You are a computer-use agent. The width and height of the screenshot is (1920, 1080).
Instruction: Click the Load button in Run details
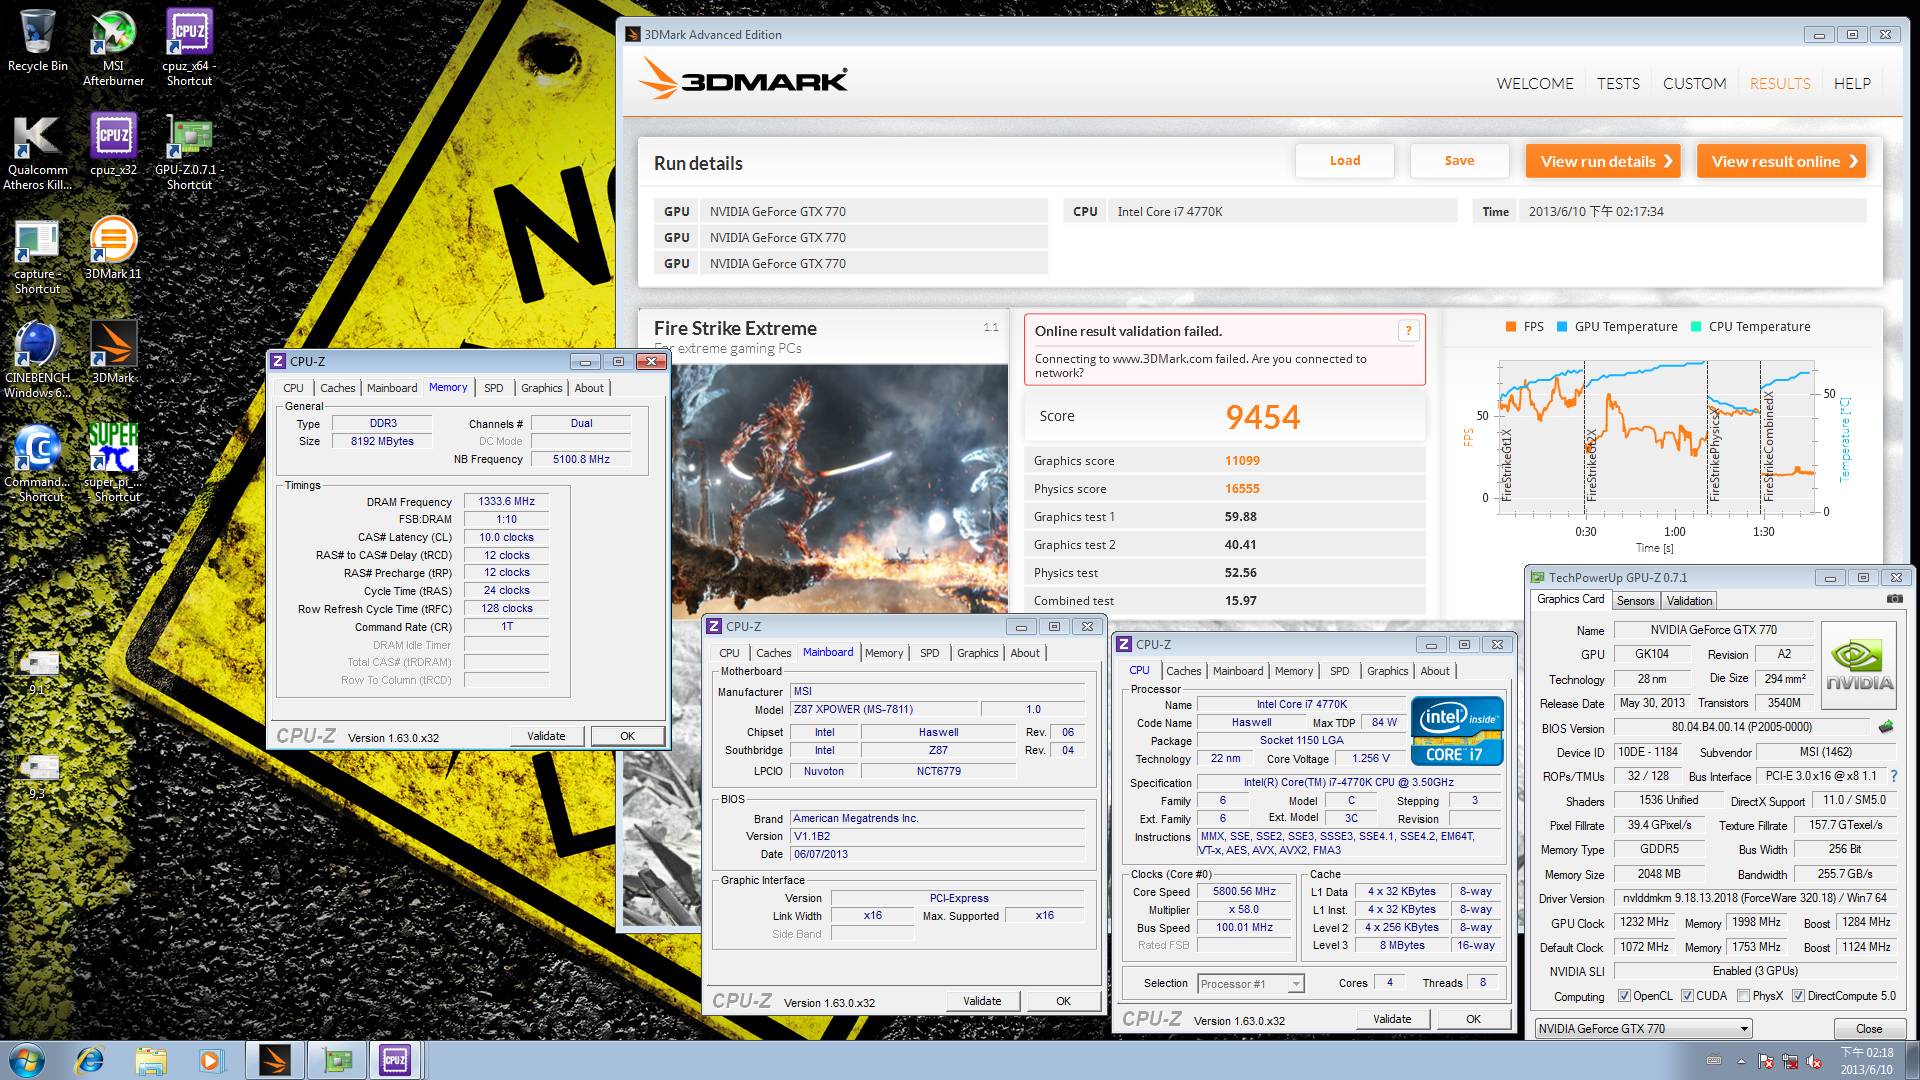pos(1345,161)
